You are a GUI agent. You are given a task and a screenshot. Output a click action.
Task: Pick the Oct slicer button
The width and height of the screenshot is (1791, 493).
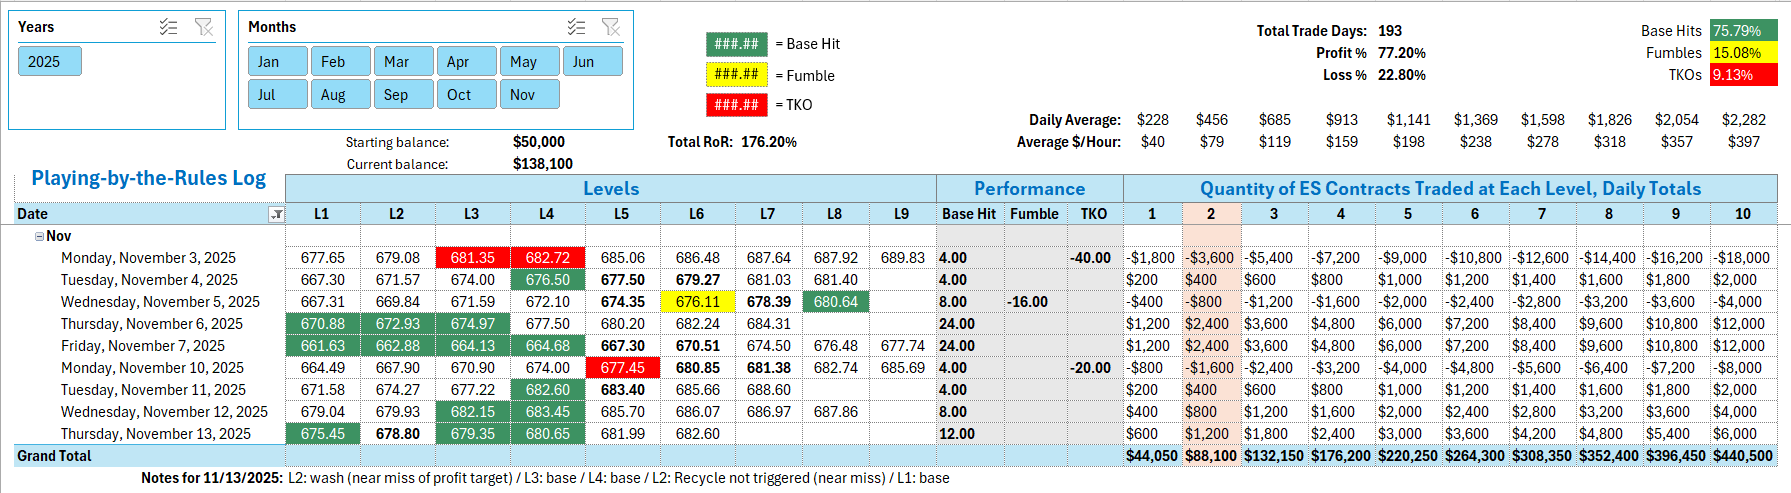pyautogui.click(x=465, y=95)
